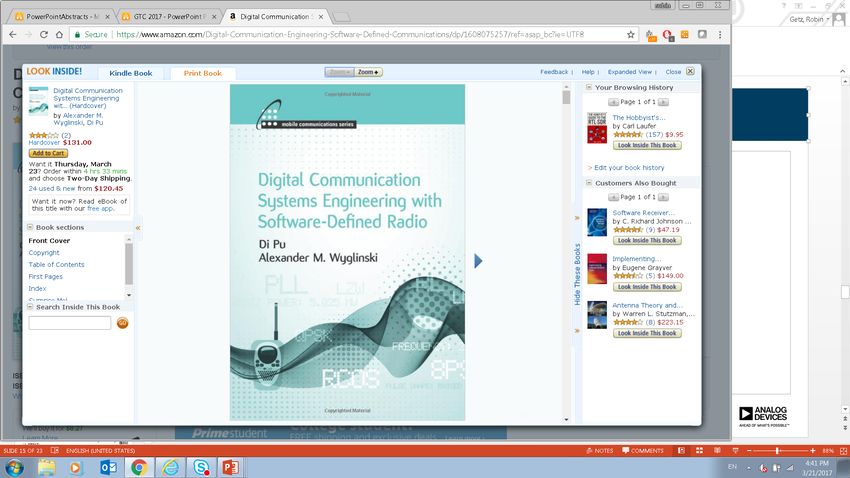Image resolution: width=850 pixels, height=478 pixels.
Task: Click the orange square extension icon
Action: pyautogui.click(x=685, y=34)
